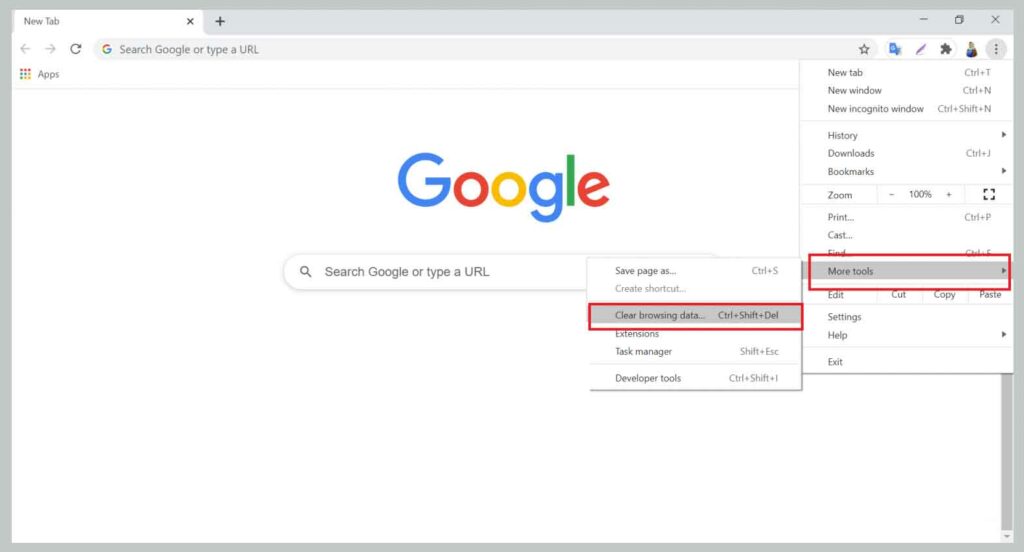This screenshot has height=552, width=1024.
Task: Expand the Help submenu
Action: 908,335
